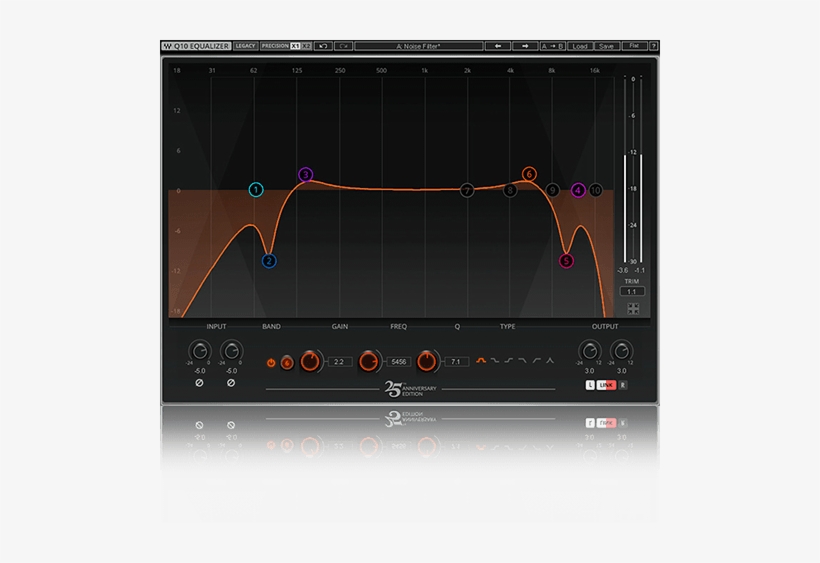Select inactive band 9 node
The width and height of the screenshot is (820, 563).
click(x=552, y=190)
